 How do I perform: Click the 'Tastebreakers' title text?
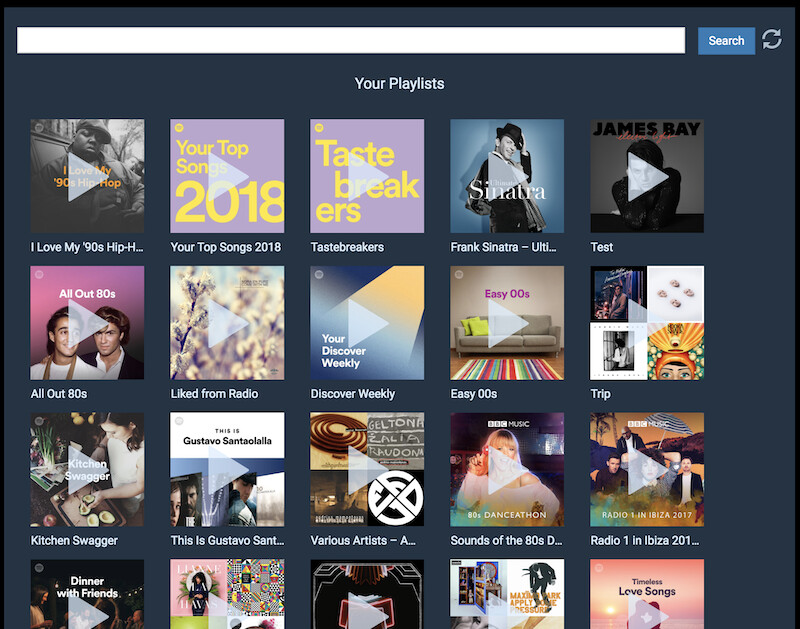coord(347,247)
